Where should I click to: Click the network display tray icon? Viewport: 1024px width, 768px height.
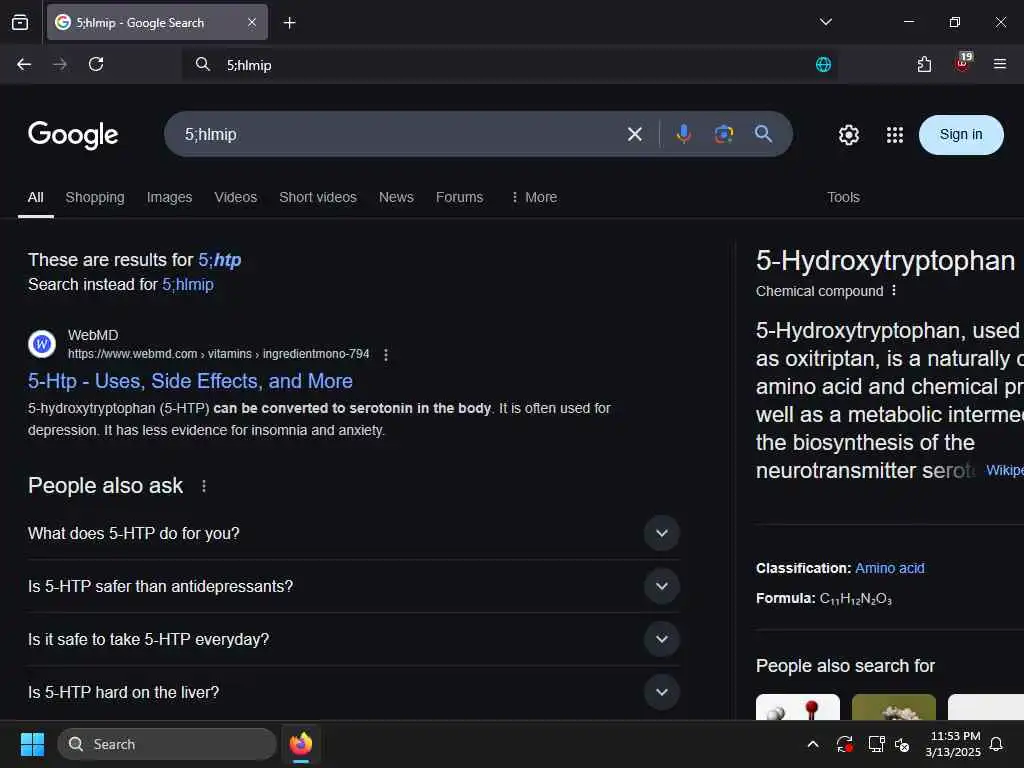coord(876,744)
